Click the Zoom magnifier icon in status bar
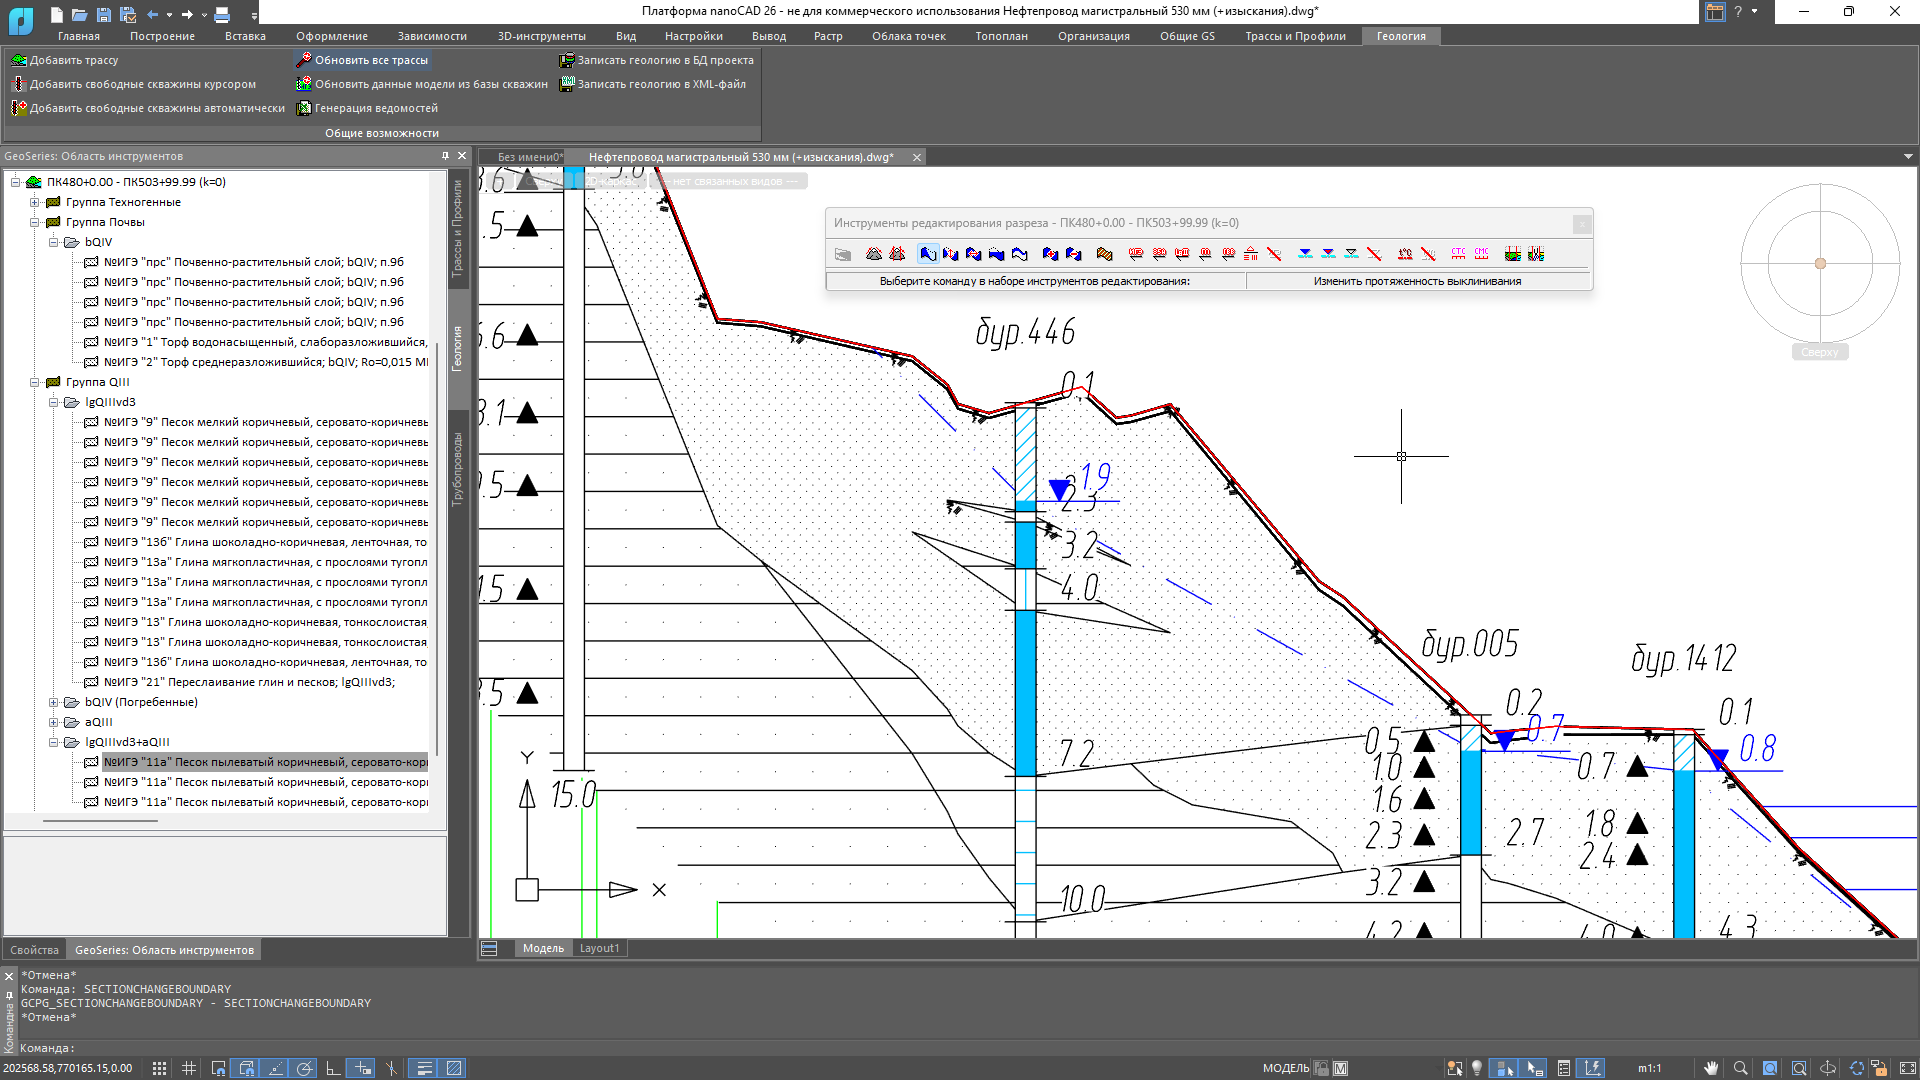Image resolution: width=1920 pixels, height=1080 pixels. point(1740,1068)
